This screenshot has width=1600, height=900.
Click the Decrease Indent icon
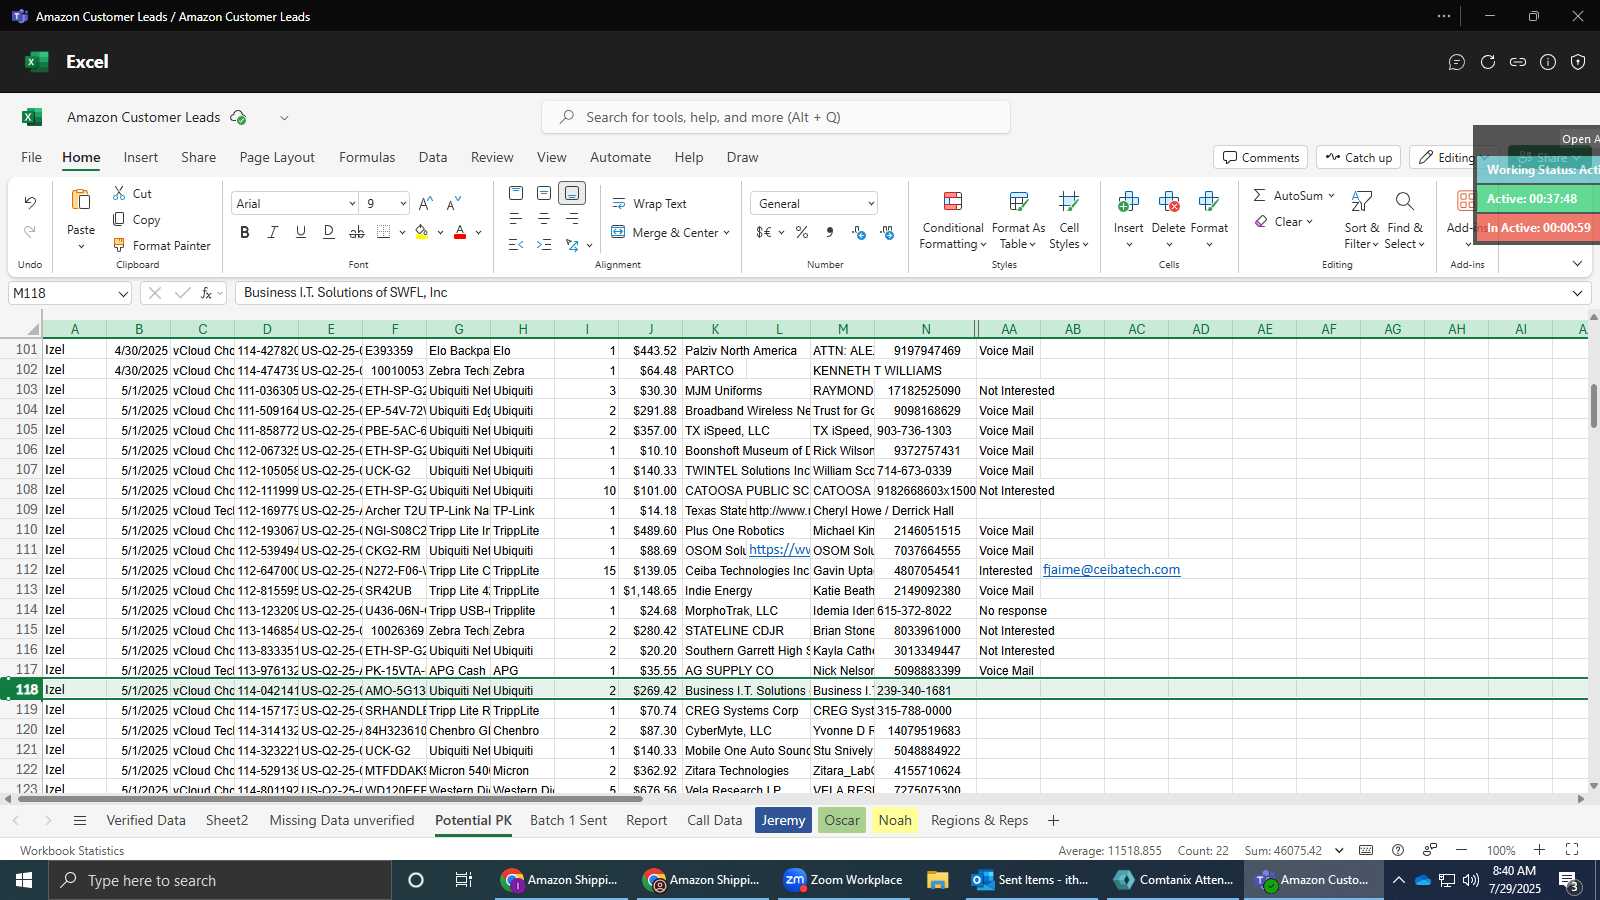click(516, 244)
